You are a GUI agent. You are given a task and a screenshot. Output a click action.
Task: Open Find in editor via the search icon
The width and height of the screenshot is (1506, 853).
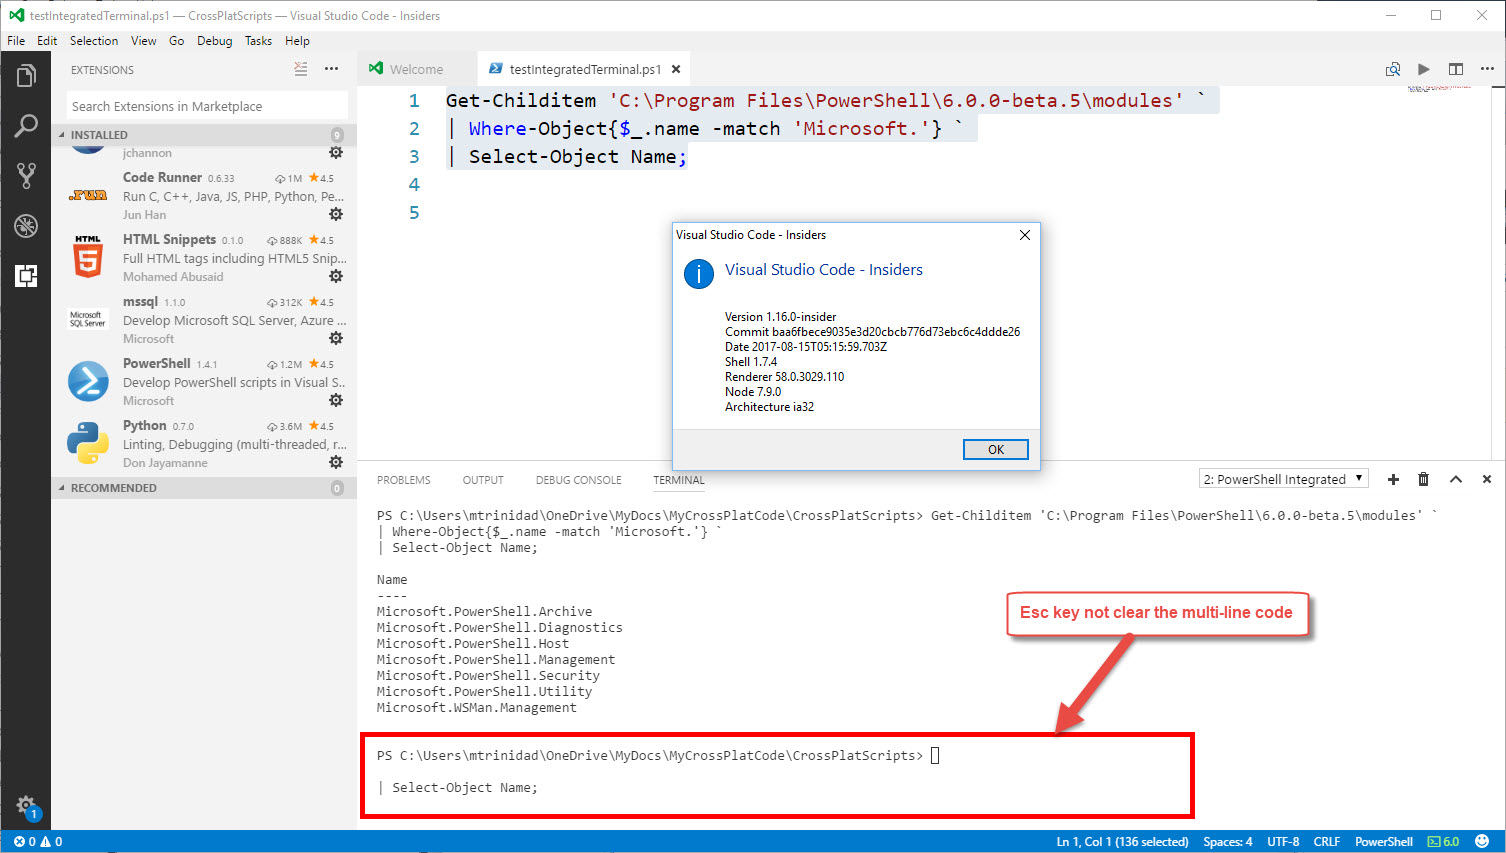tap(1392, 69)
